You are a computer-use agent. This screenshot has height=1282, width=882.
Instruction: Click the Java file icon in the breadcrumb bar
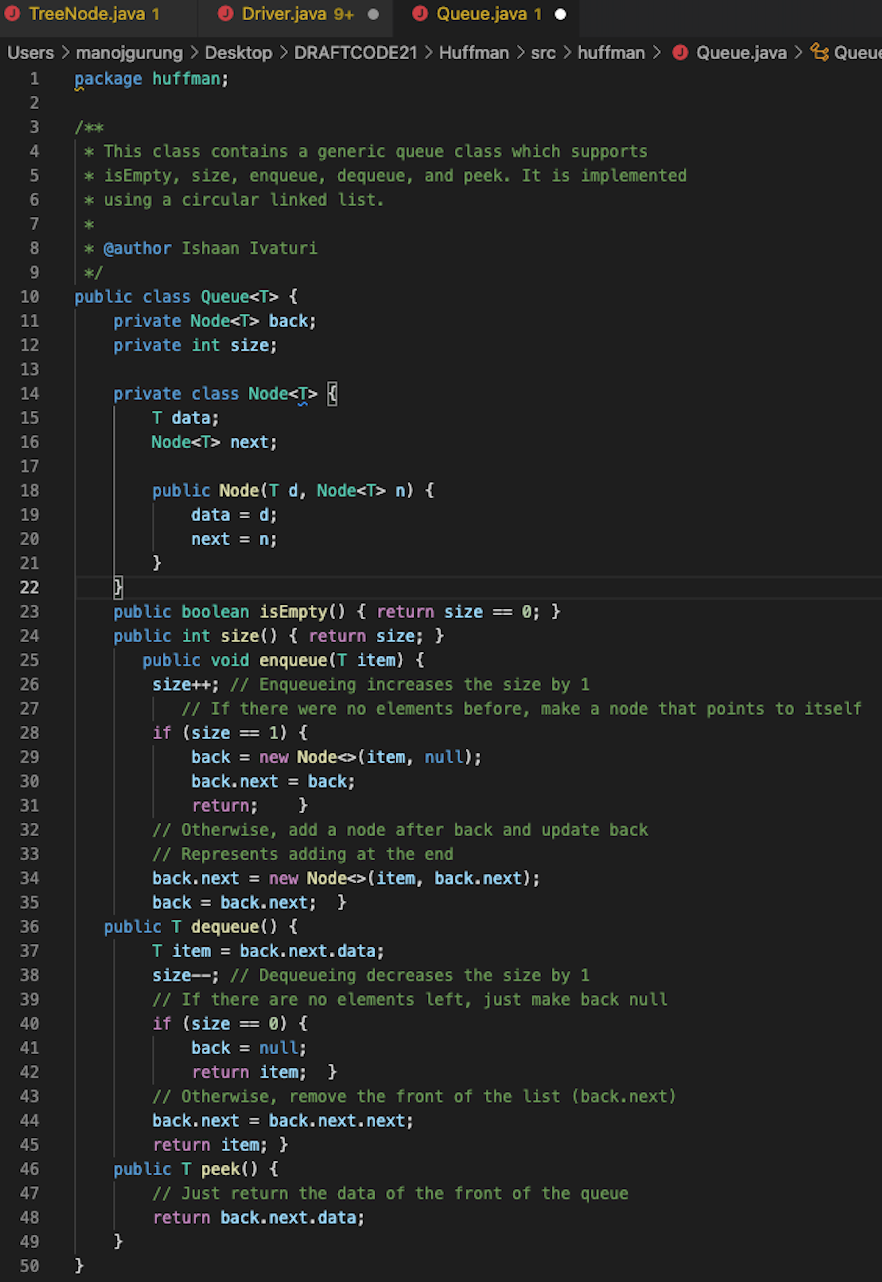point(679,52)
